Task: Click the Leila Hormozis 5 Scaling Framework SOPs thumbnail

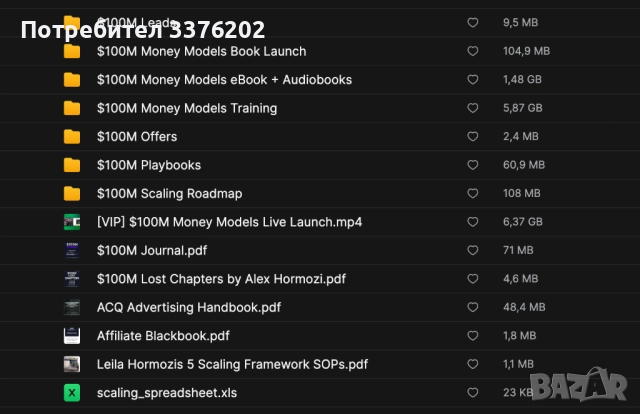Action: click(x=72, y=364)
